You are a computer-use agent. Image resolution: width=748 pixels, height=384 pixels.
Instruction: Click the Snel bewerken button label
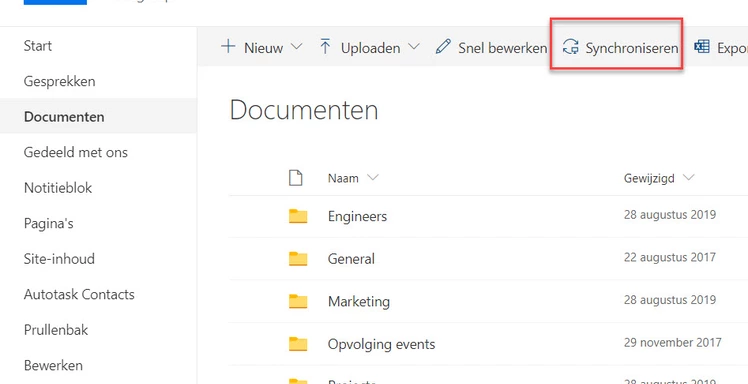[x=502, y=48]
